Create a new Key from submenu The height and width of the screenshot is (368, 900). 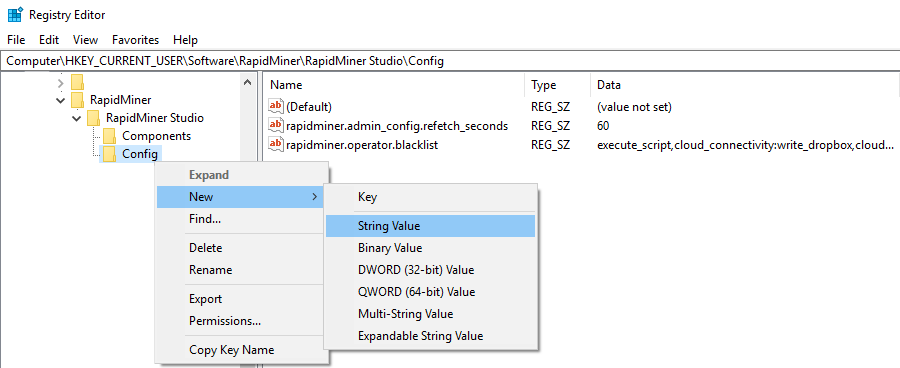click(x=430, y=197)
